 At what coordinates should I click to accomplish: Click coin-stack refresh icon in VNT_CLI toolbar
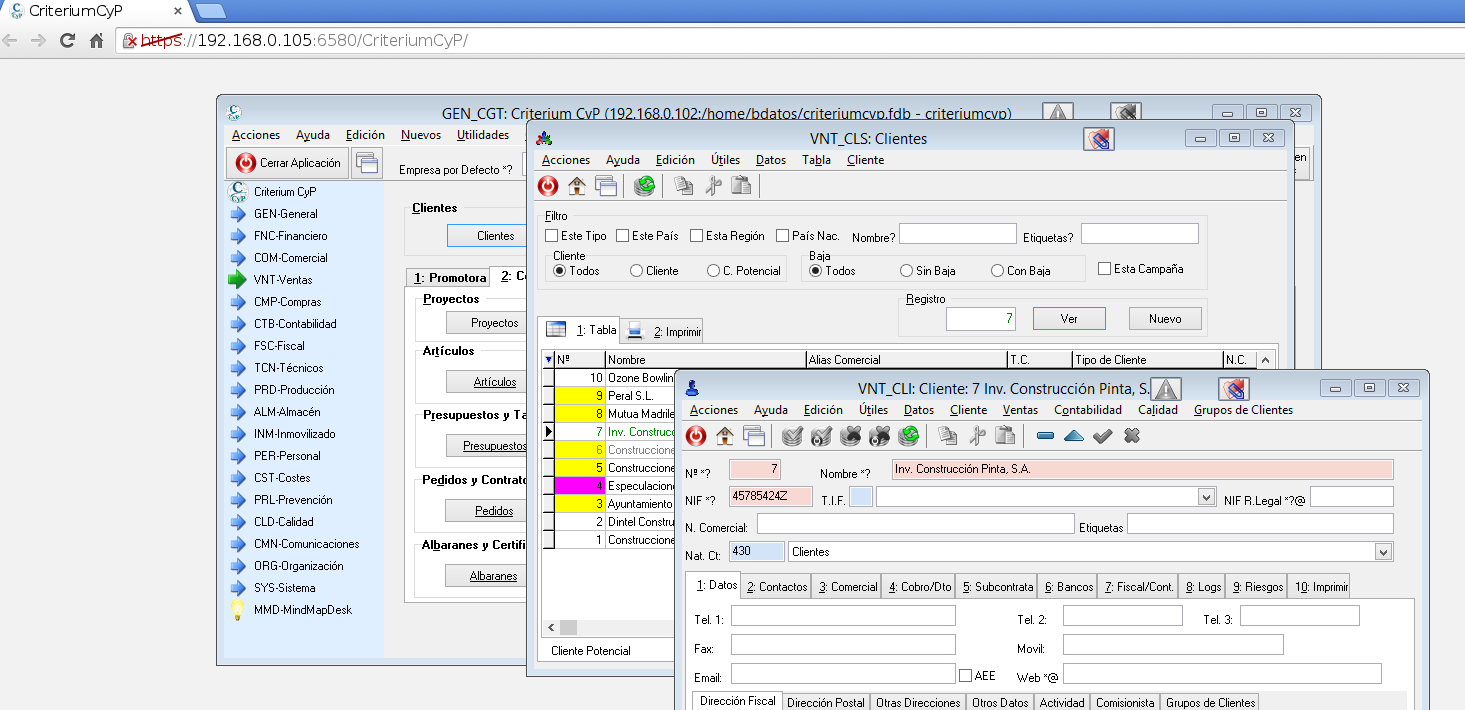point(909,436)
